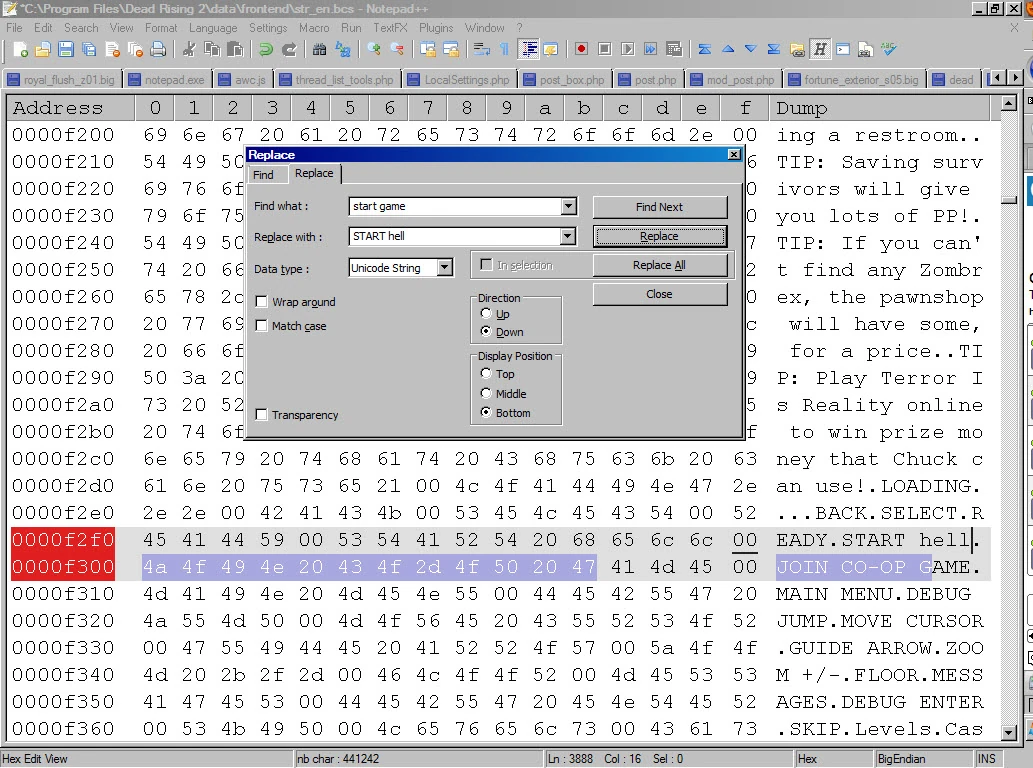Click the vertical scrollbar up arrow
Screen dimensions: 1033x768
[1009, 103]
